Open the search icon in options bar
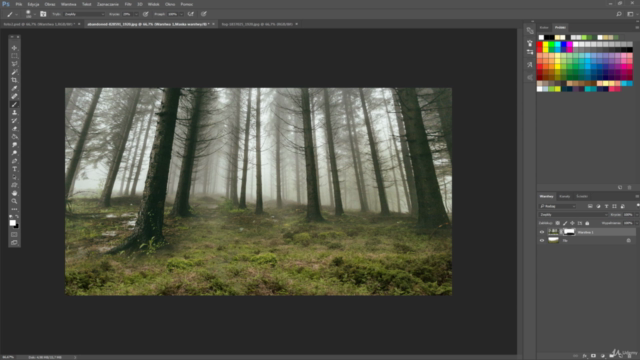The height and width of the screenshot is (360, 640). (619, 14)
